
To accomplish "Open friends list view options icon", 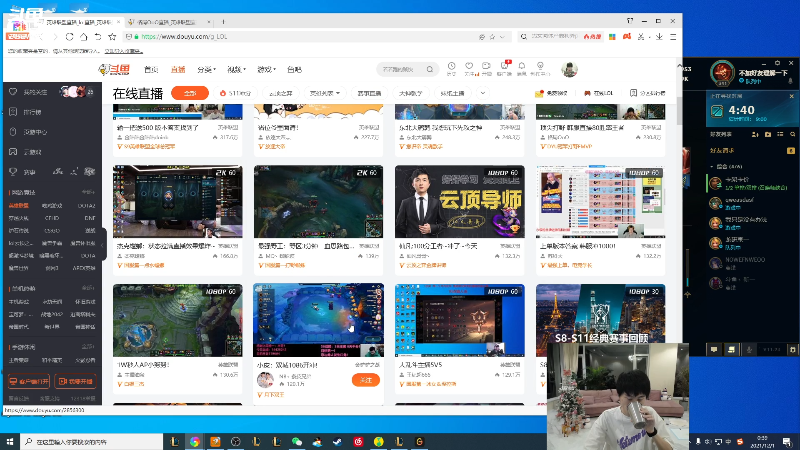I will (x=780, y=134).
